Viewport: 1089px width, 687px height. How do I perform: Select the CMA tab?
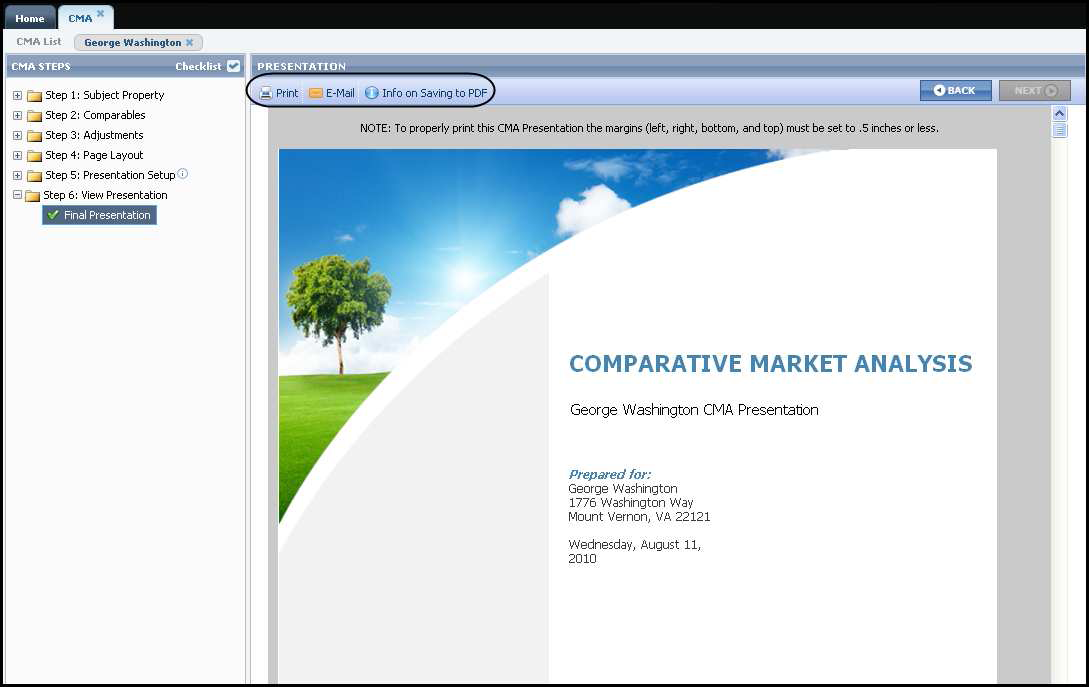coord(80,18)
